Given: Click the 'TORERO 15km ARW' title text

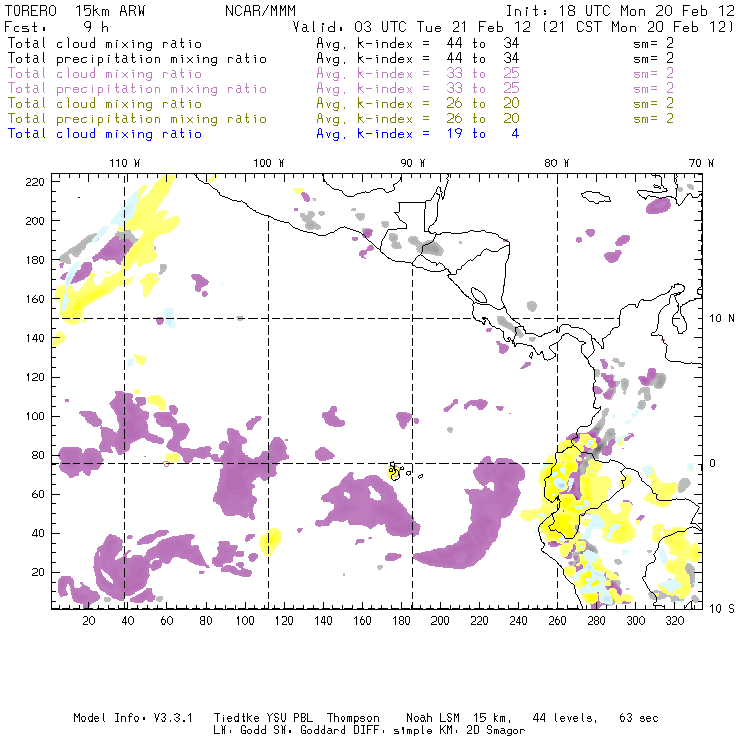Looking at the screenshot, I should [x=75, y=10].
